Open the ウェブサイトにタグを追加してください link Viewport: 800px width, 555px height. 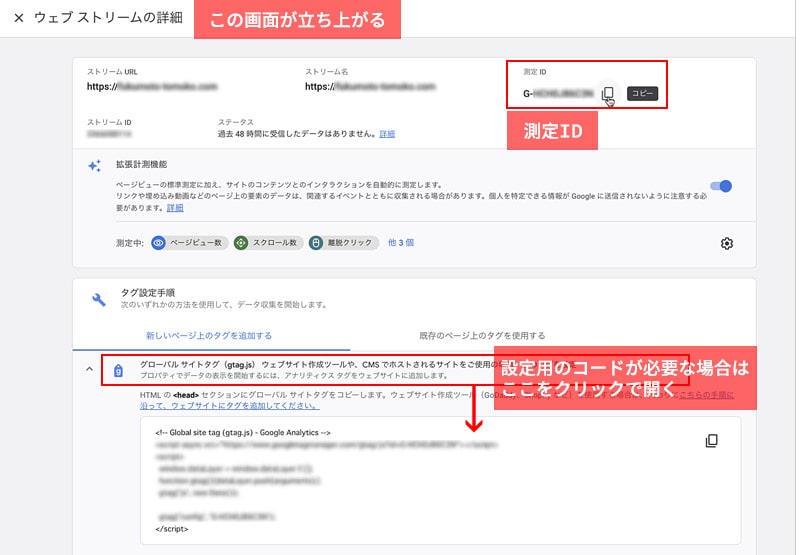click(230, 406)
